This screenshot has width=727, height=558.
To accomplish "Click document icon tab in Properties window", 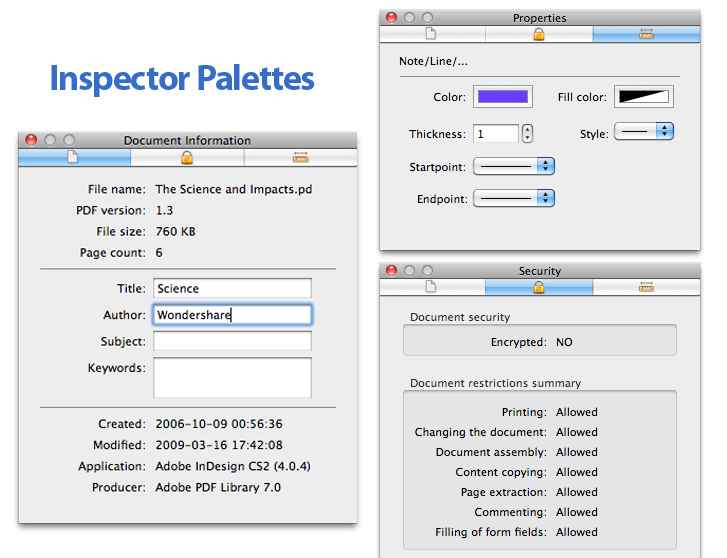I will pos(432,34).
